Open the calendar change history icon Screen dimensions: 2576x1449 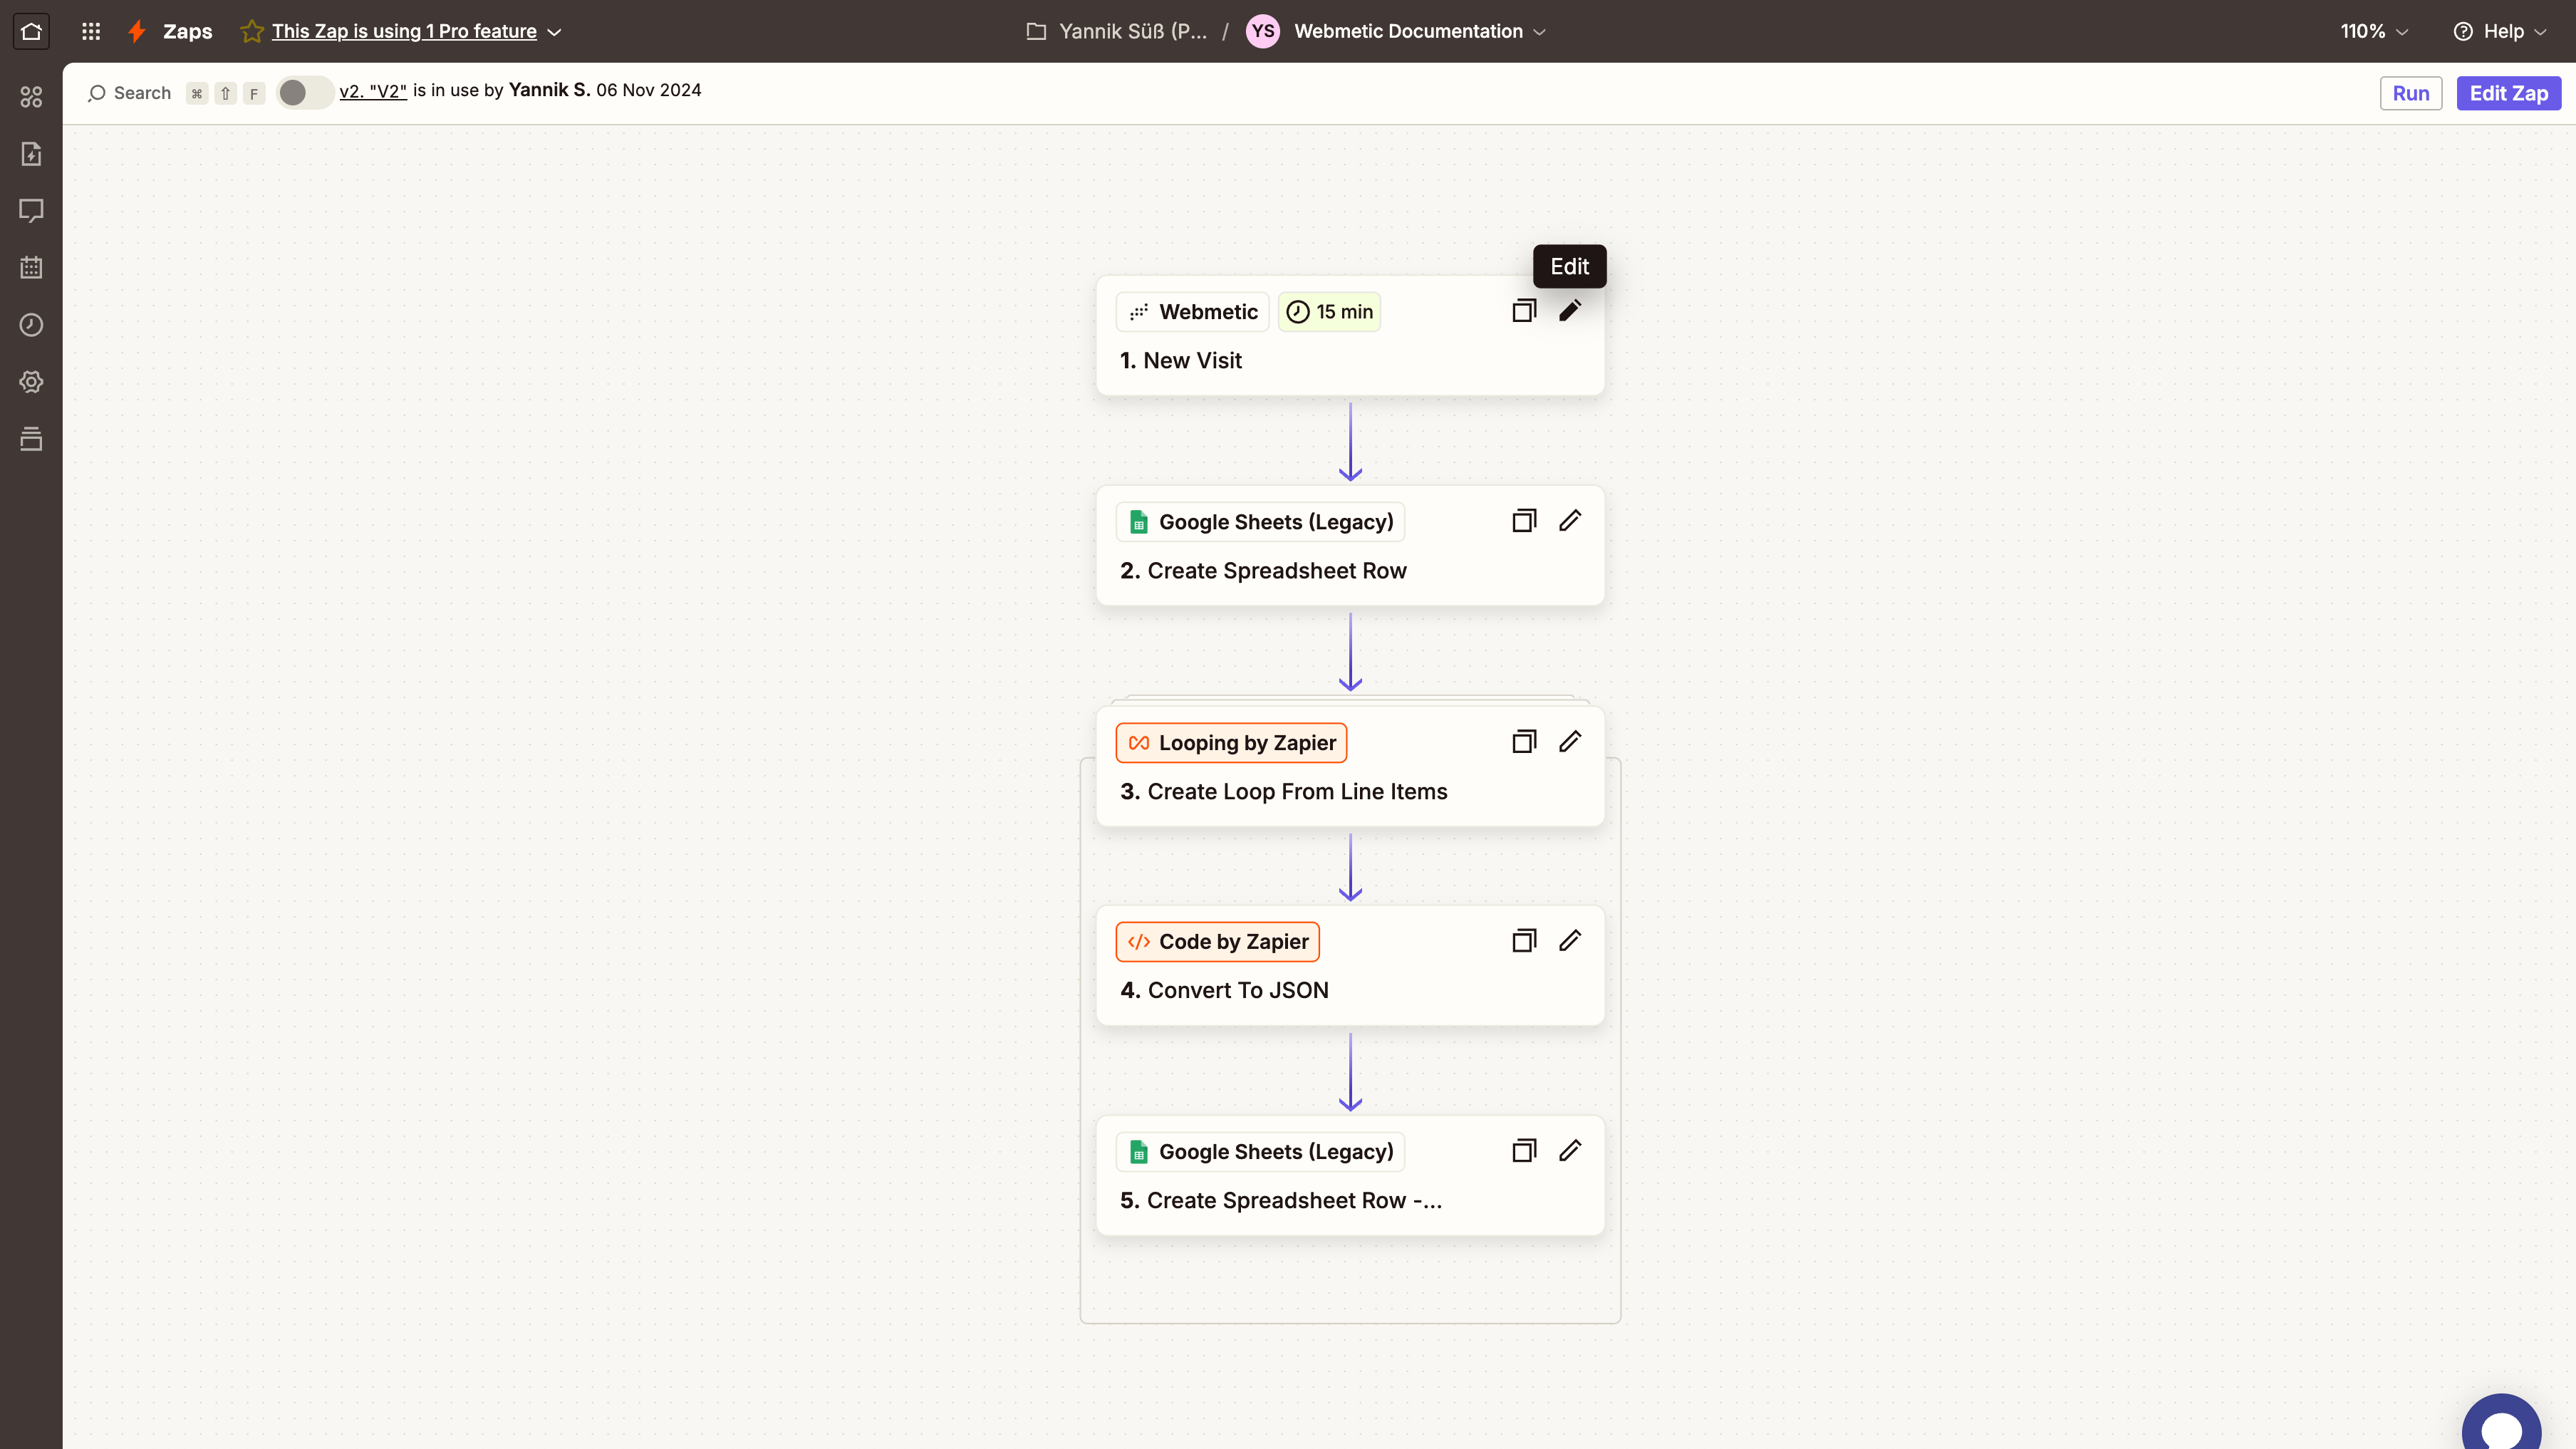[31, 267]
